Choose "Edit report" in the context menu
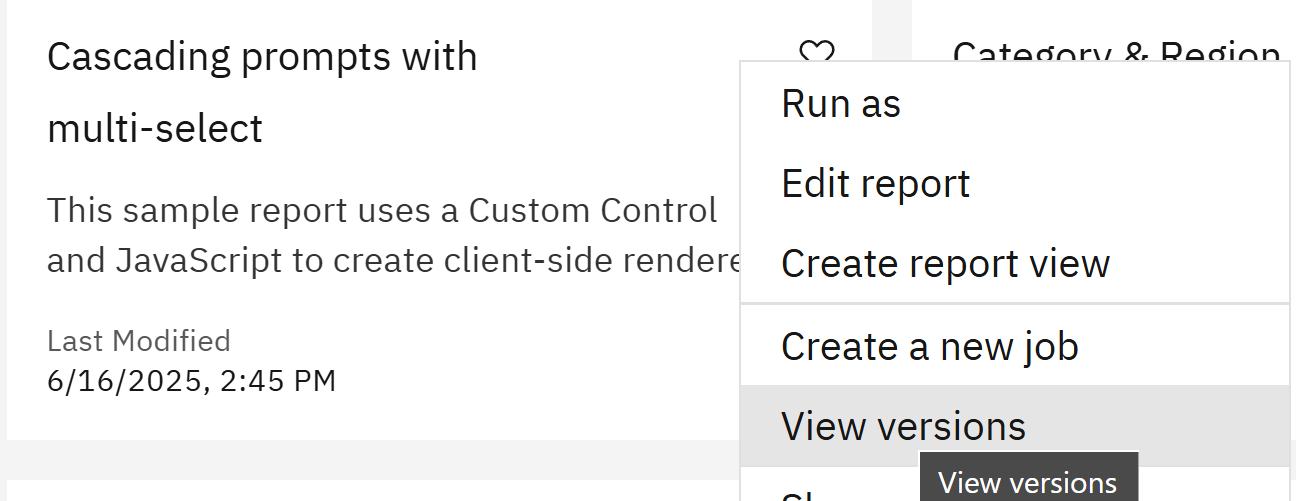1296x501 pixels. click(x=875, y=183)
